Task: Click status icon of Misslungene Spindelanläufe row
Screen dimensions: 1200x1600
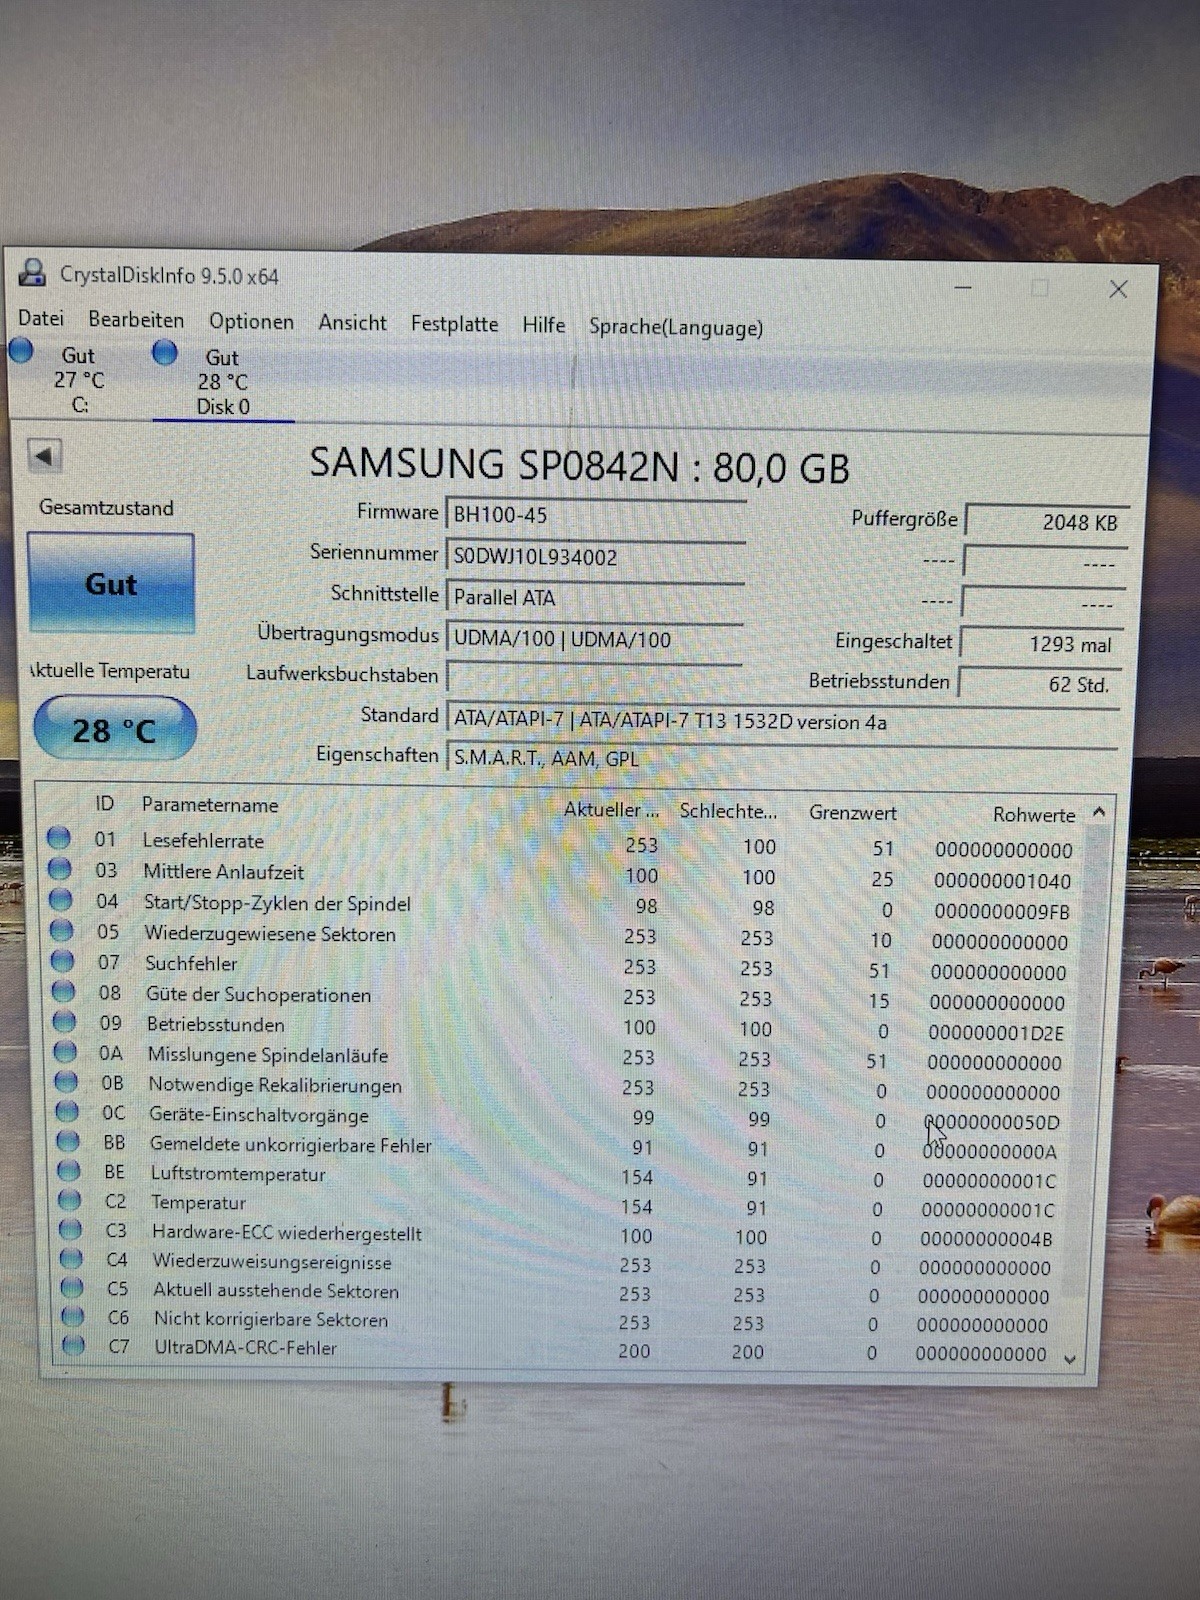Action: pos(66,1051)
